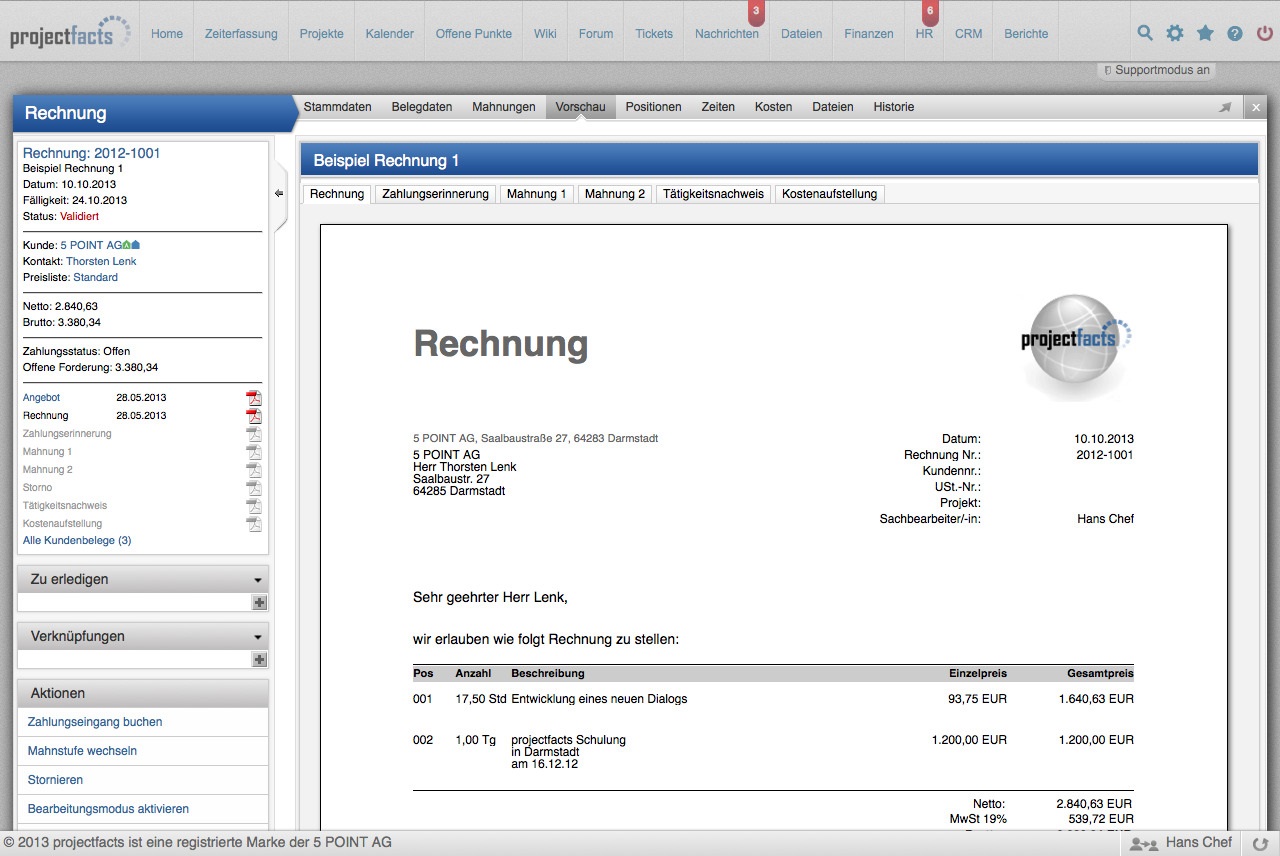
Task: Switch to the Stammdaten tab
Action: [x=338, y=107]
